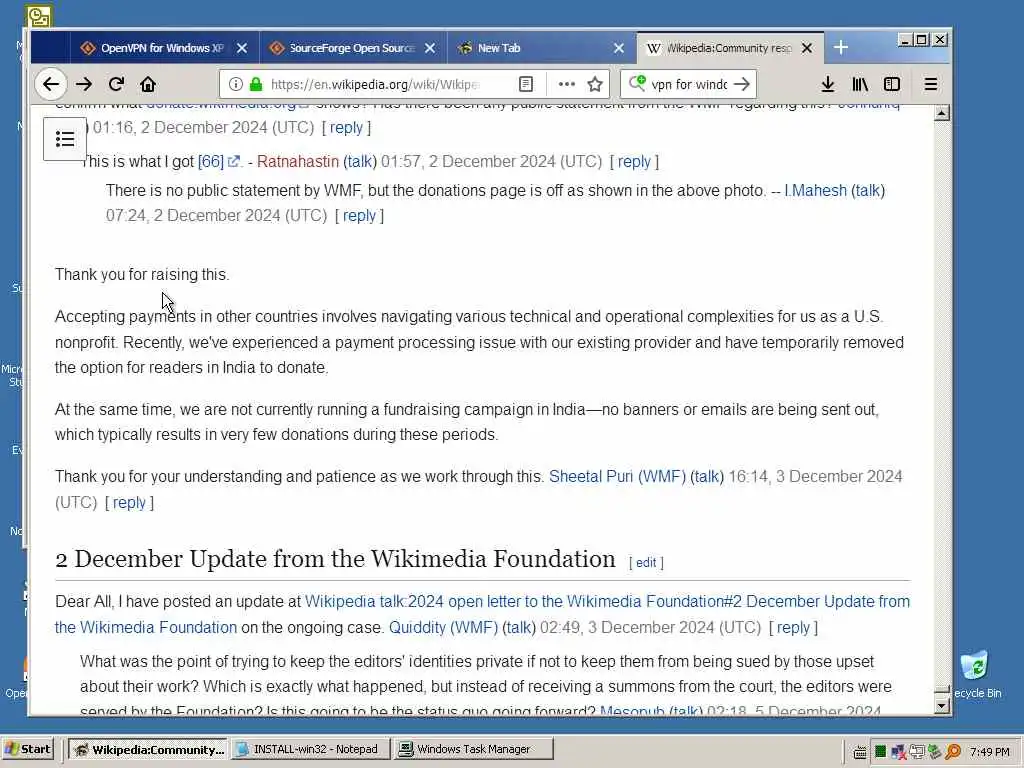1024x768 pixels.
Task: Open the Recycle Bin on desktop
Action: click(974, 675)
